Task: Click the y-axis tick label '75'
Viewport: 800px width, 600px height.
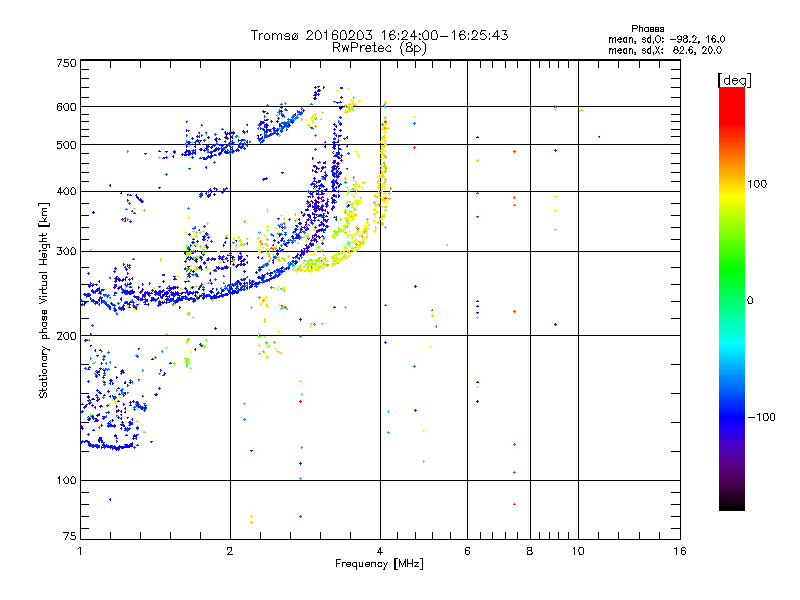Action: click(70, 536)
